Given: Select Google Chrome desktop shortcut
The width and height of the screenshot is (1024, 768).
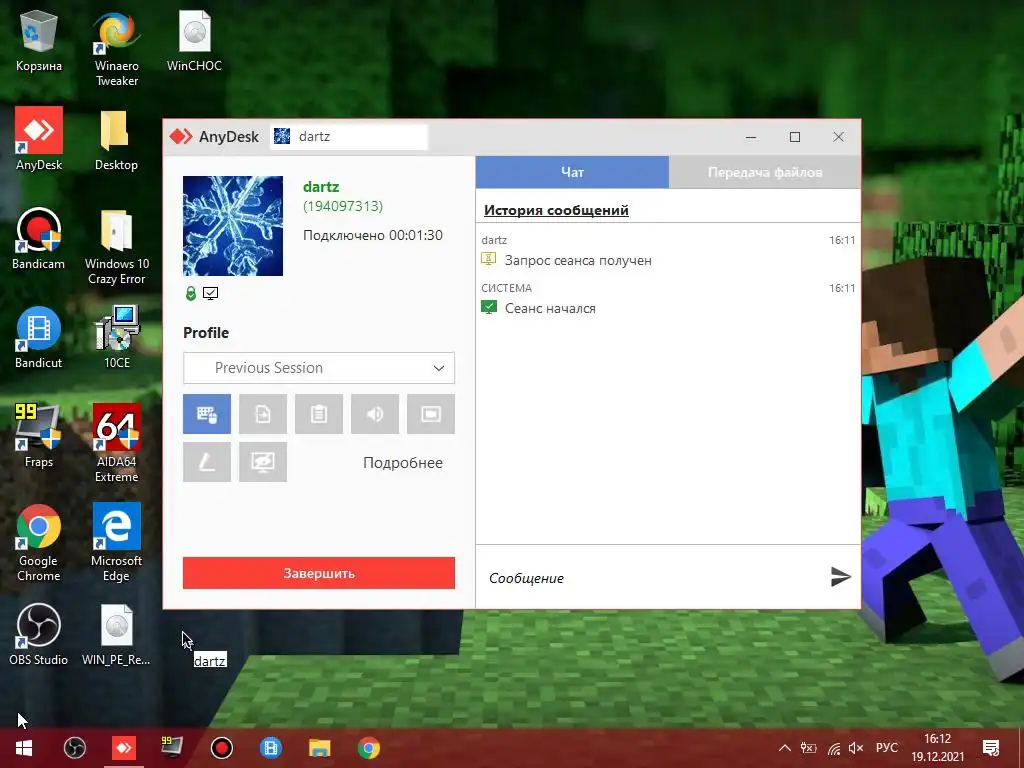Looking at the screenshot, I should (x=39, y=543).
